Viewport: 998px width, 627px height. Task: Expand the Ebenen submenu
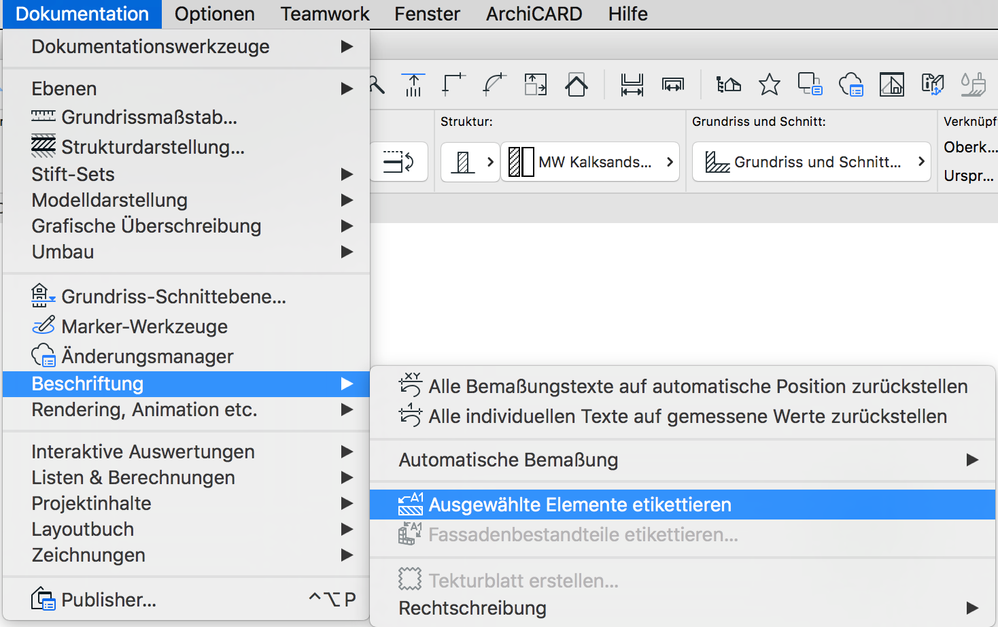(186, 88)
